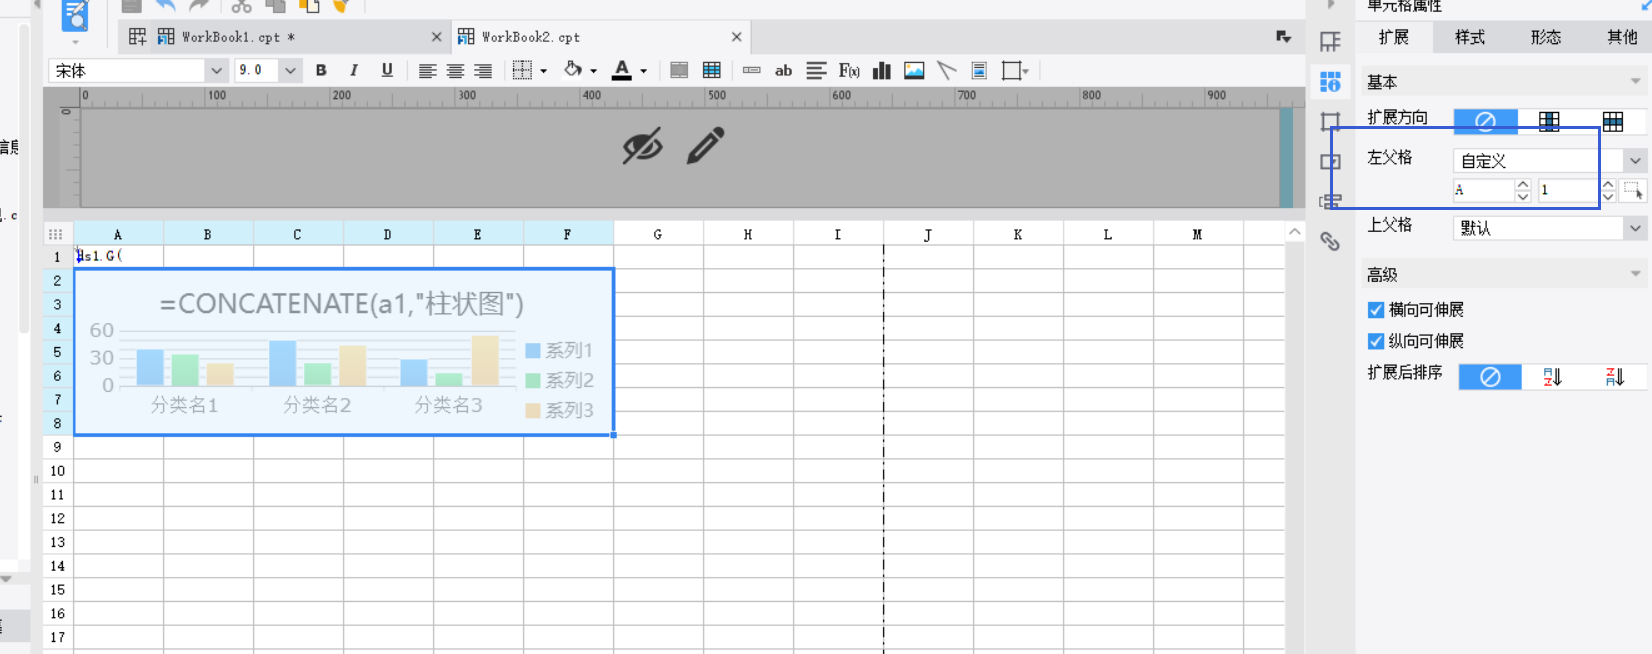Insert chart element
The height and width of the screenshot is (654, 1652).
[882, 70]
